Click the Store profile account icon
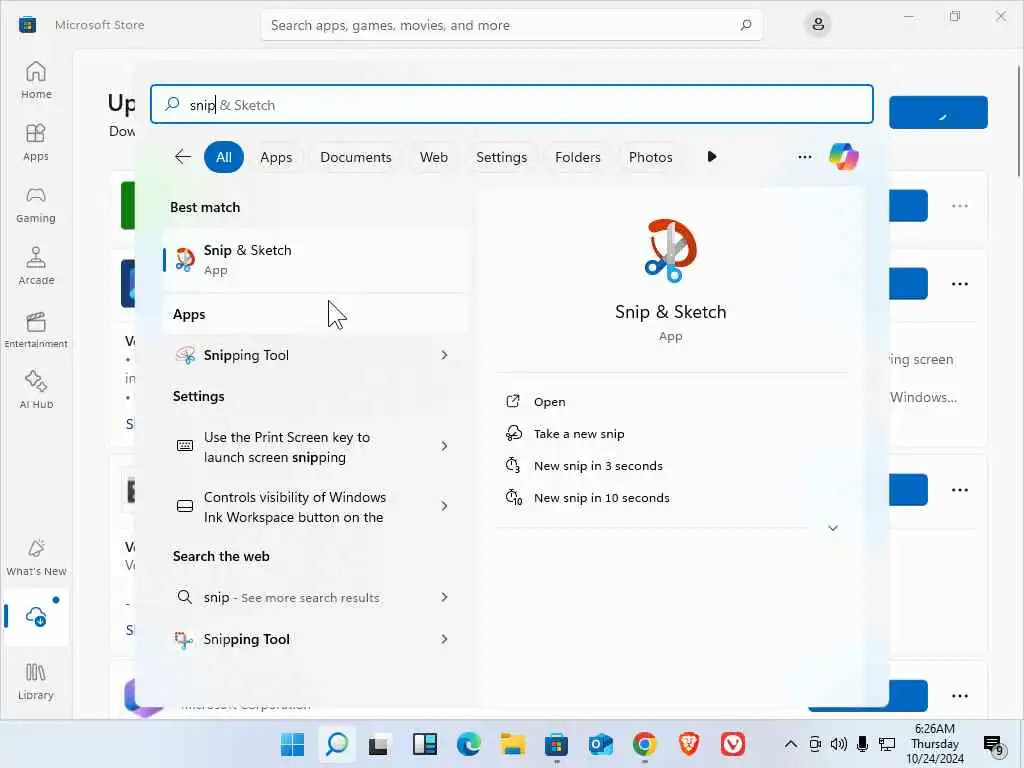The height and width of the screenshot is (768, 1024). click(x=818, y=25)
